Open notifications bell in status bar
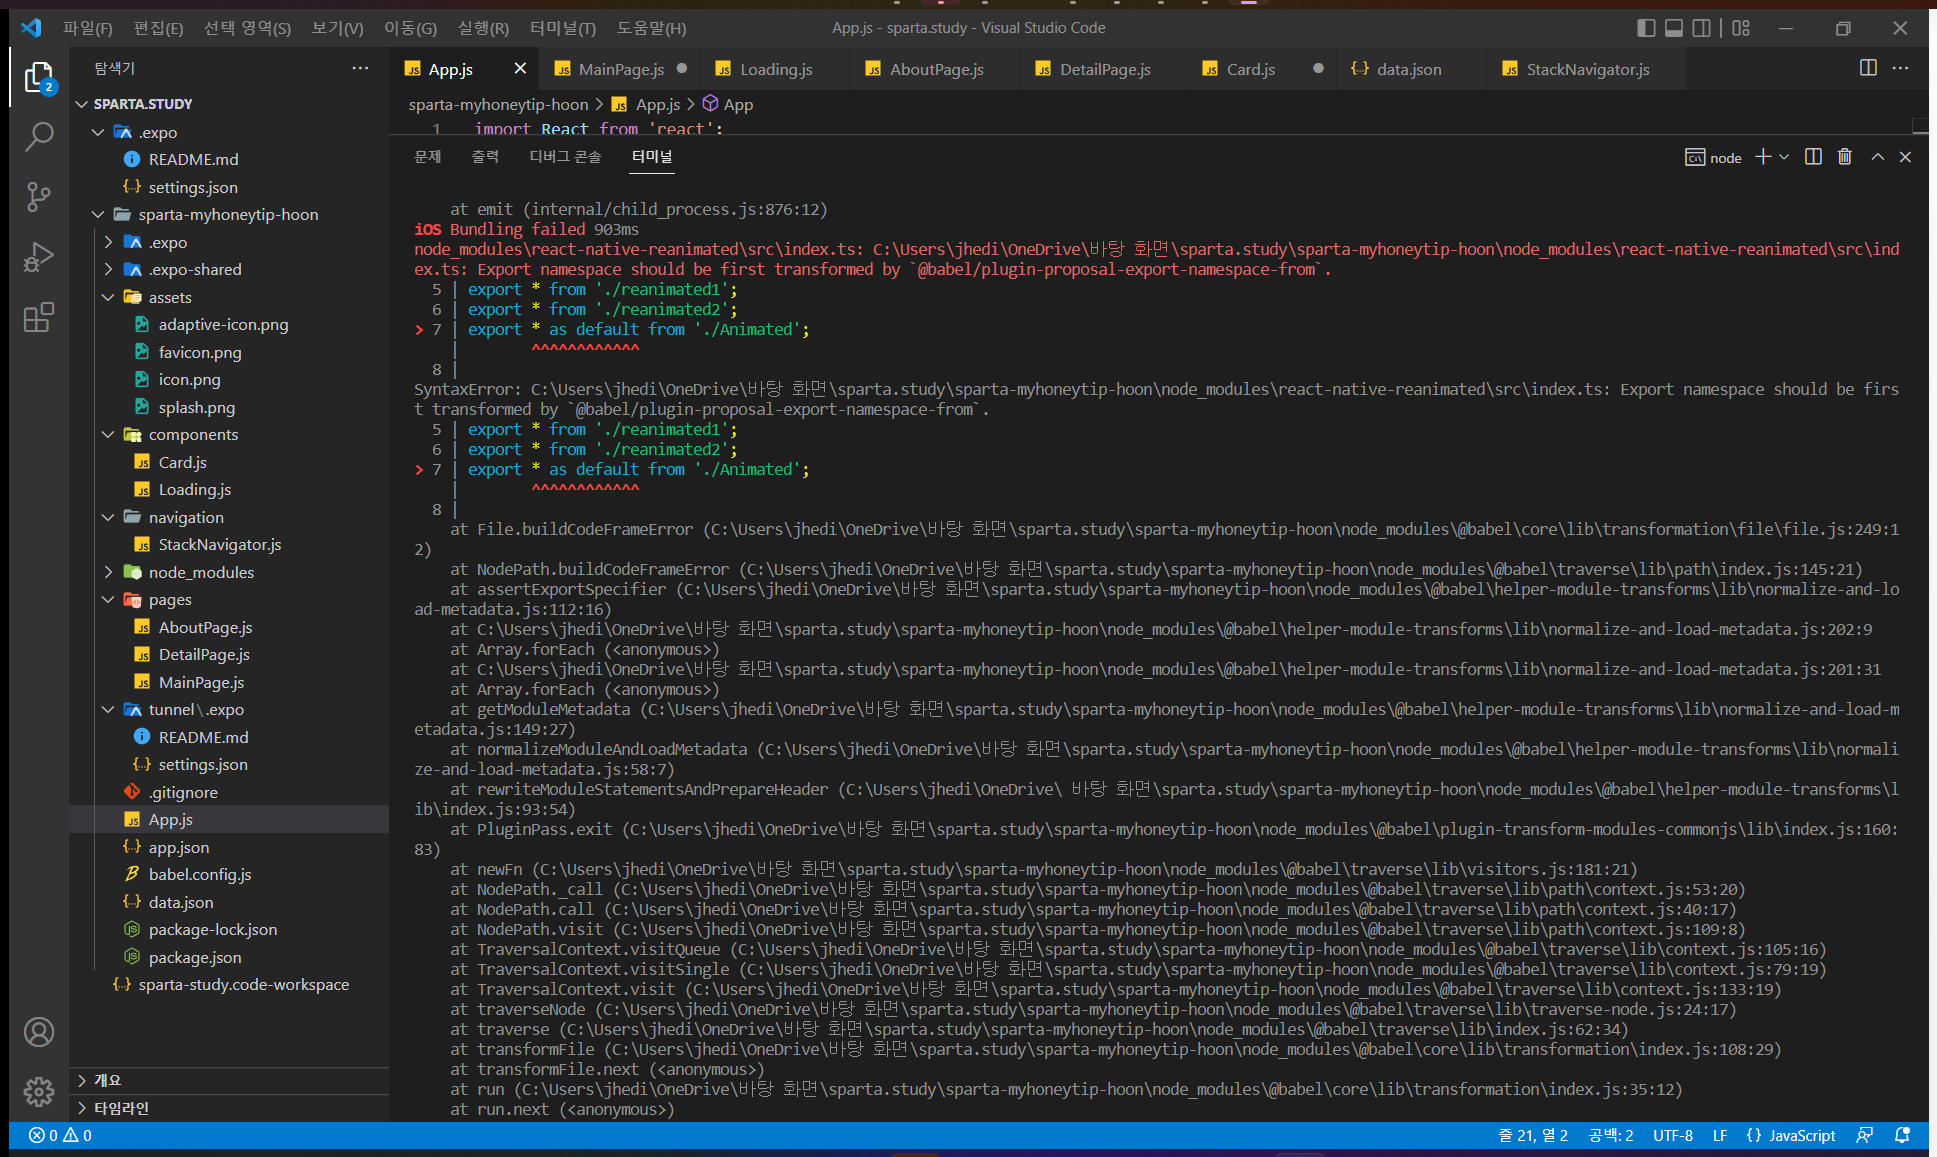1937x1157 pixels. 1902,1135
